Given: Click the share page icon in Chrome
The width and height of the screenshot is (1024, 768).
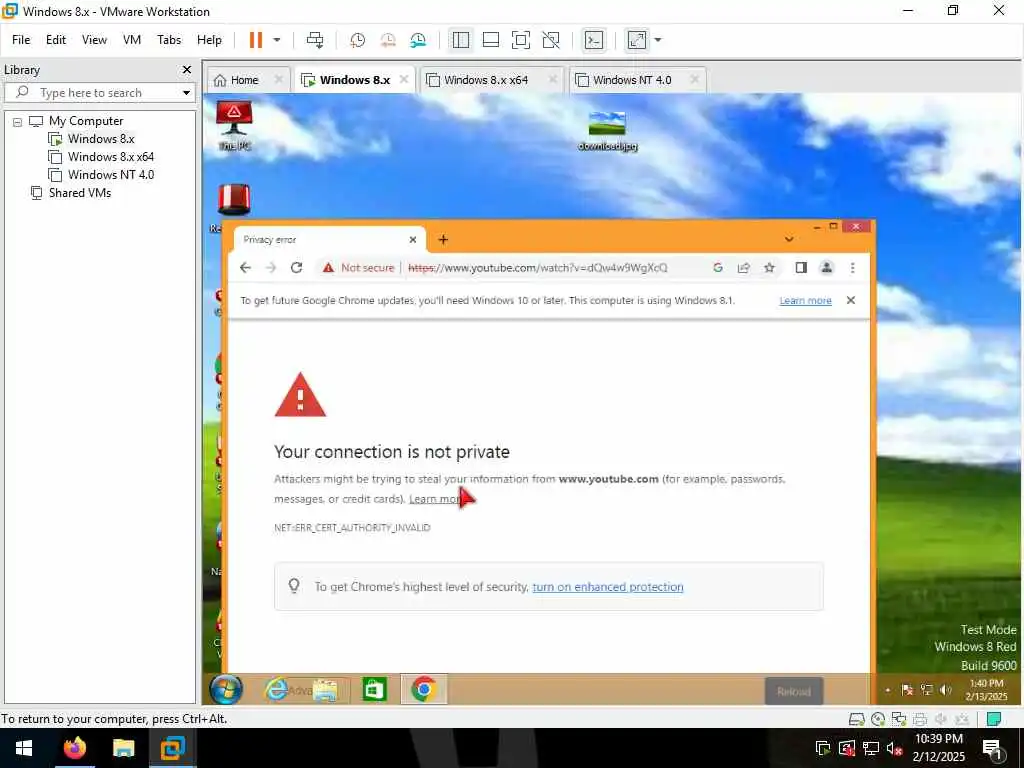Looking at the screenshot, I should click(x=743, y=268).
